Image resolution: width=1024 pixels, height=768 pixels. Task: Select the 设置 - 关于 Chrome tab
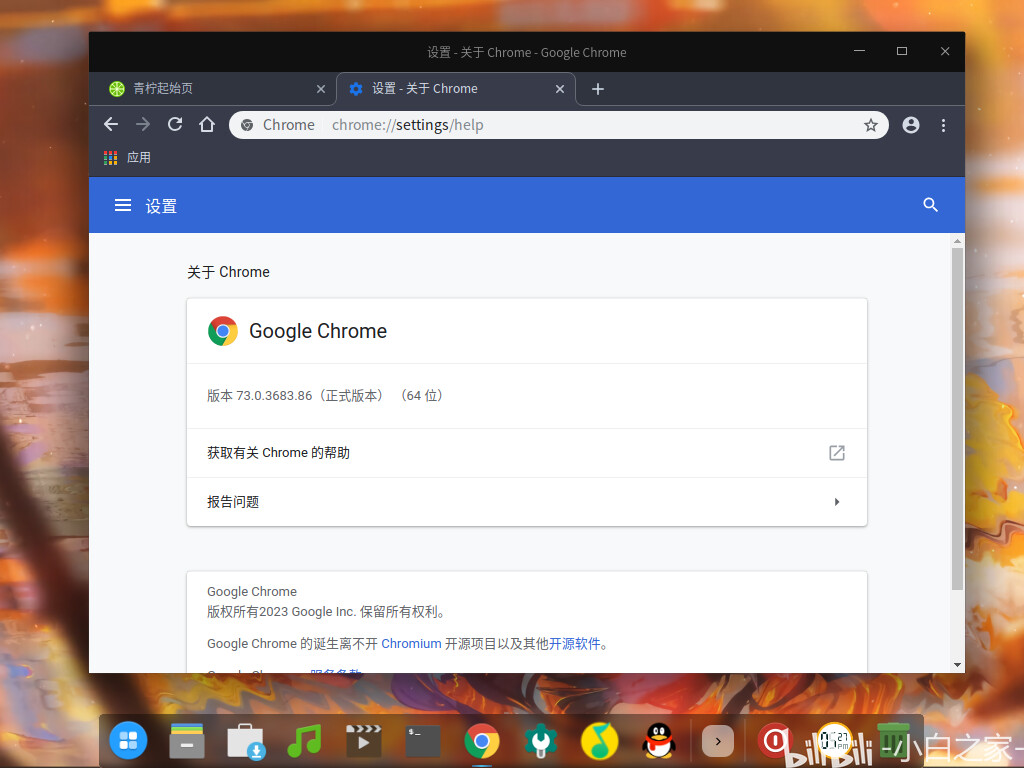(455, 89)
